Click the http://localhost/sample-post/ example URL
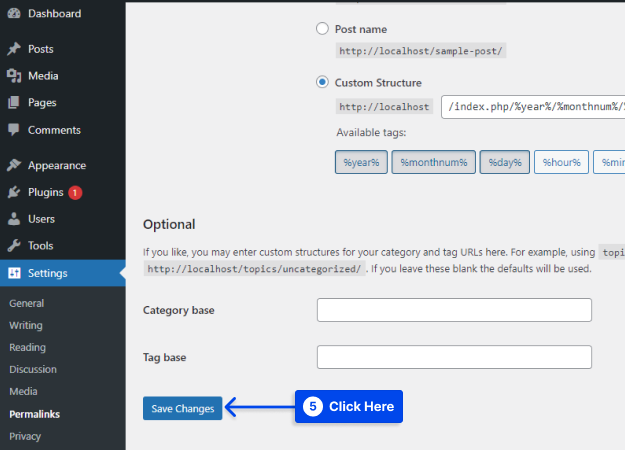The width and height of the screenshot is (625, 450). pyautogui.click(x=421, y=51)
